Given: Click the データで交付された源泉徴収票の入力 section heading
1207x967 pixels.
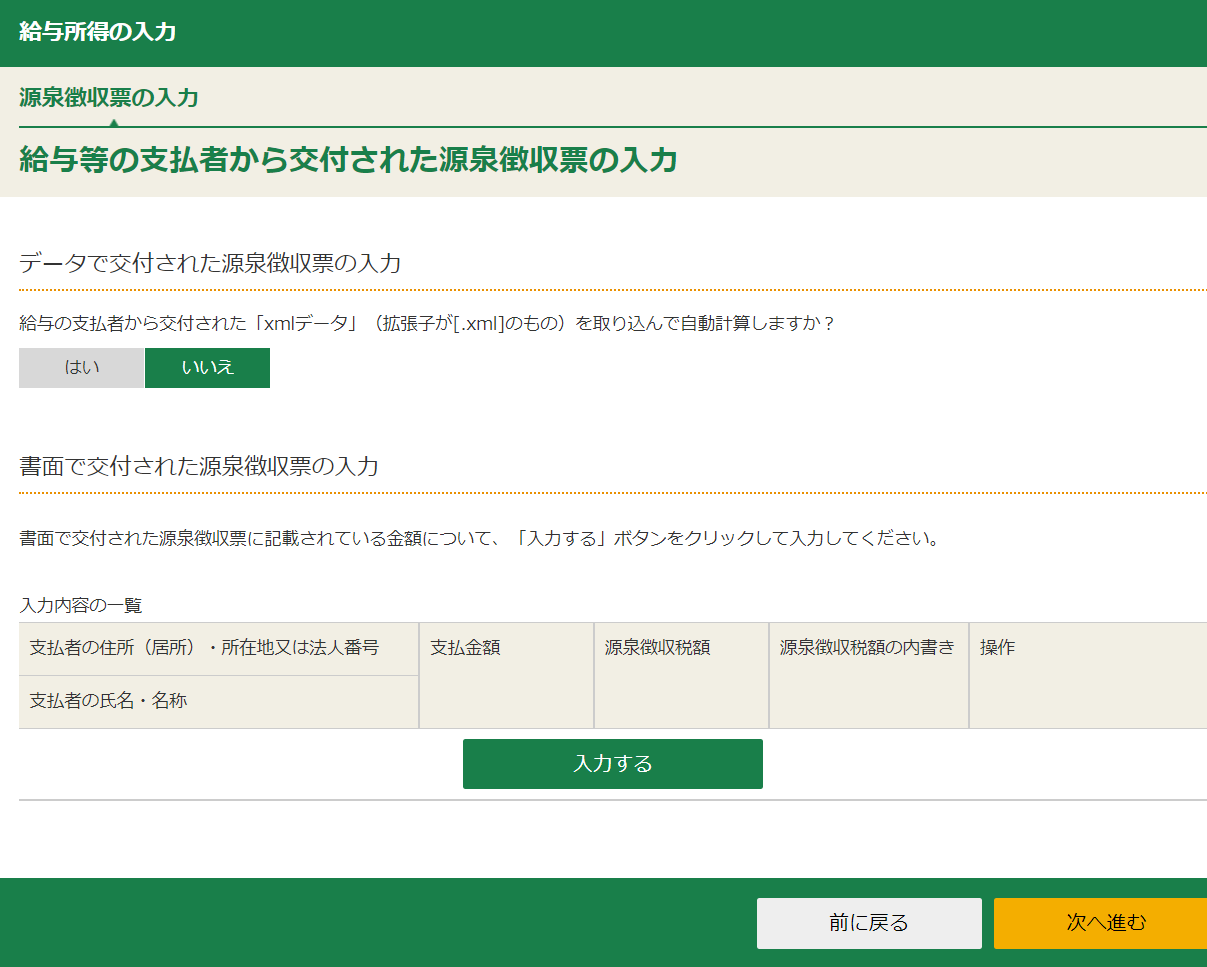Looking at the screenshot, I should click(210, 264).
